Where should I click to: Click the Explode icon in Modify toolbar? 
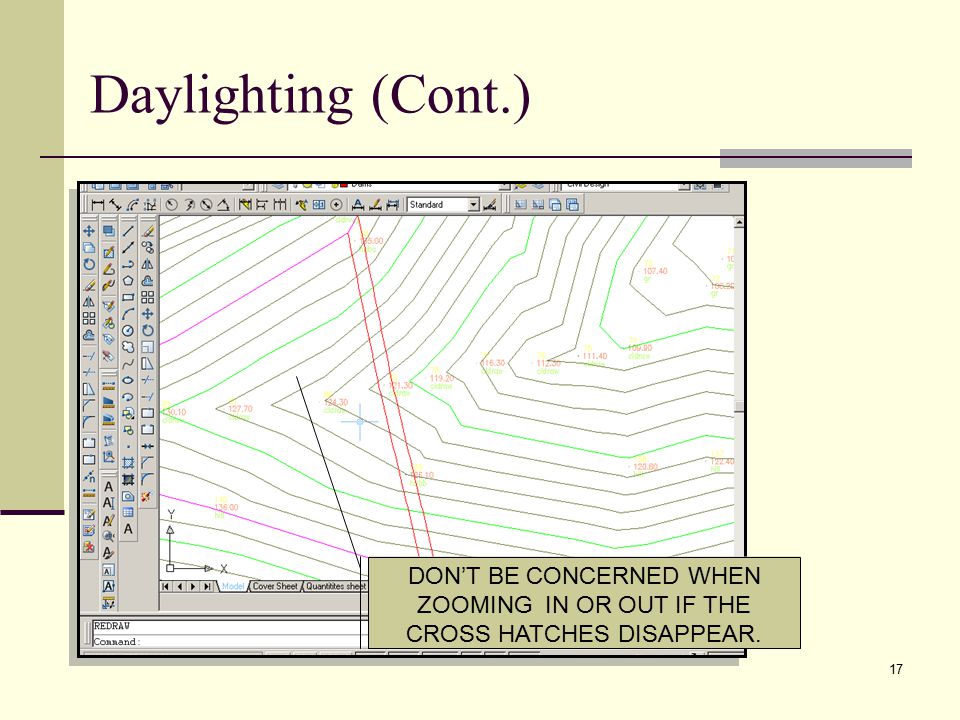tap(148, 496)
